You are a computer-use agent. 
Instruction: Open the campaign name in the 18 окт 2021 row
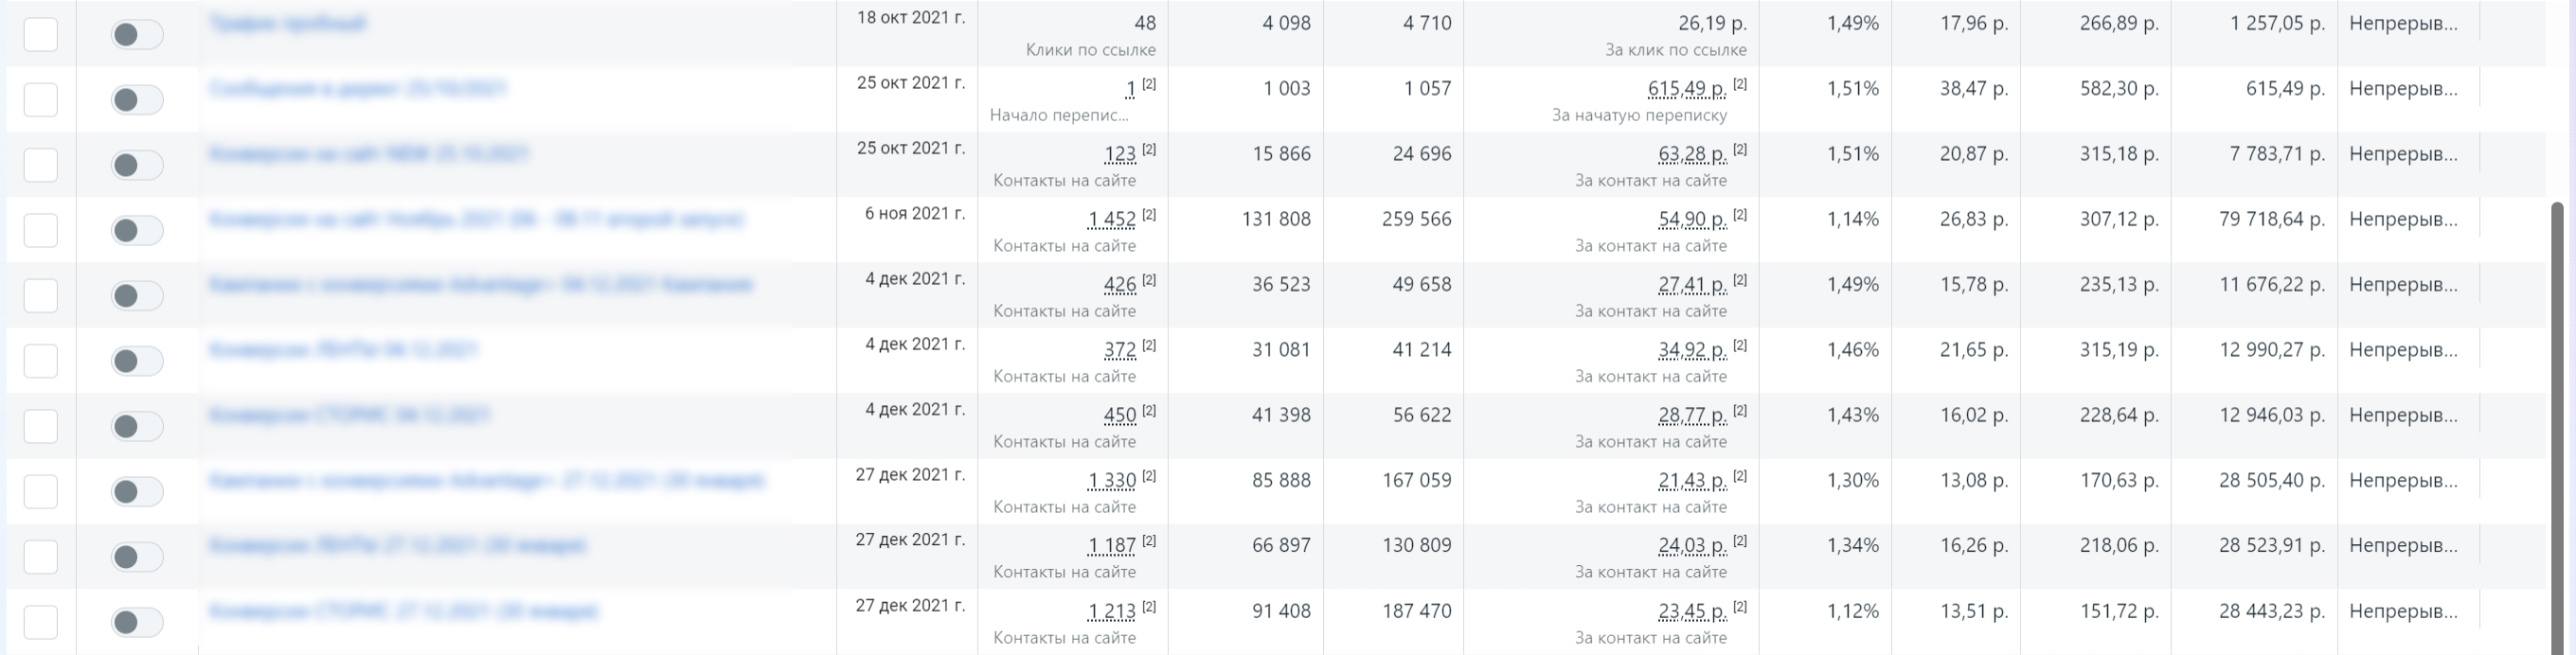point(288,23)
